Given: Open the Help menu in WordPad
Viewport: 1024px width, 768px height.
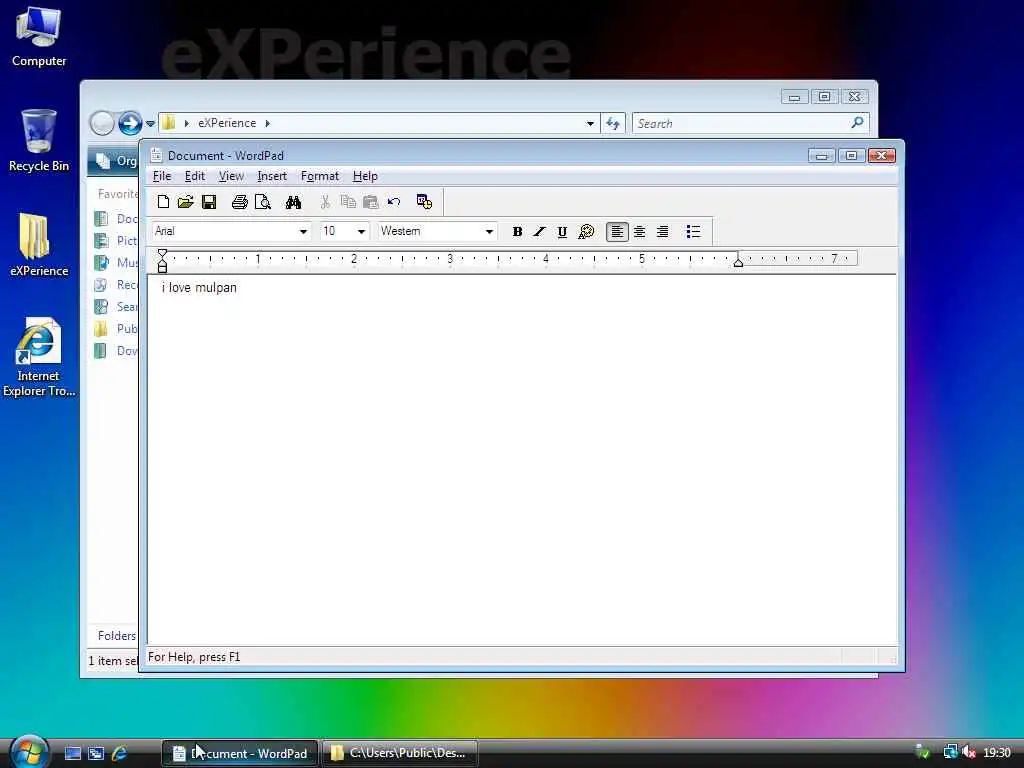Looking at the screenshot, I should coord(365,176).
